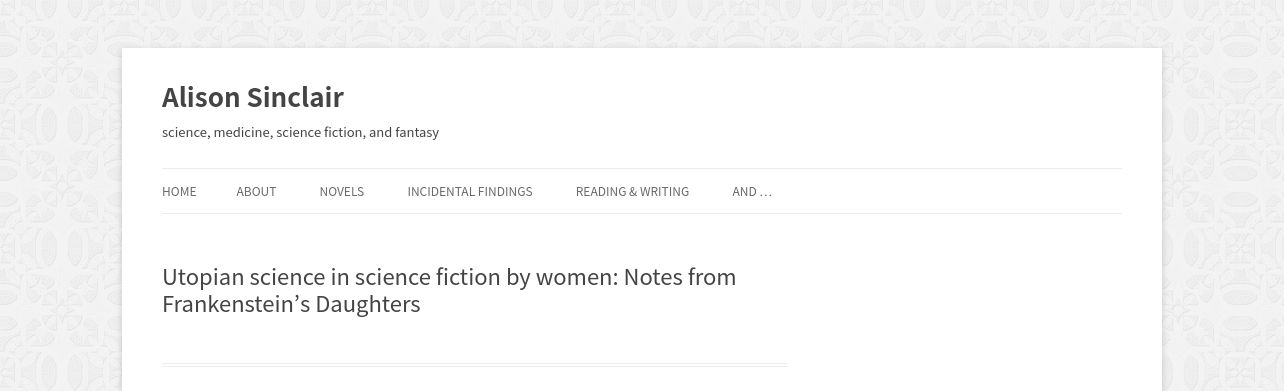Screen dimensions: 1284x391
Task: Click the word Alison in the site title
Action: (201, 97)
